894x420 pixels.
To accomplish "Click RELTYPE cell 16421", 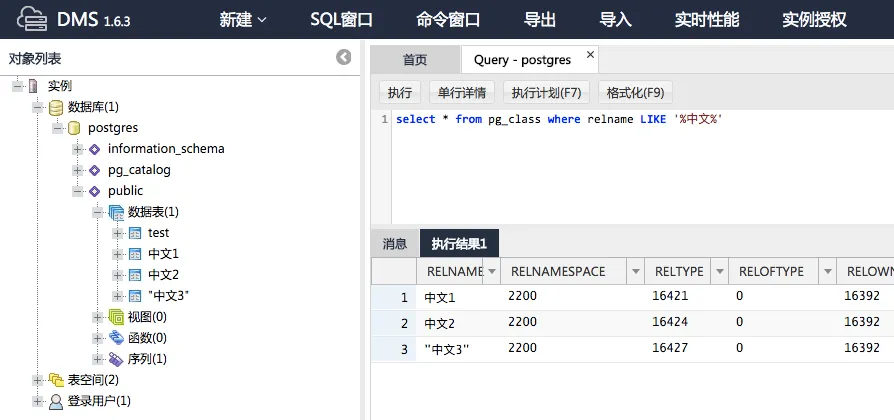I will point(670,296).
